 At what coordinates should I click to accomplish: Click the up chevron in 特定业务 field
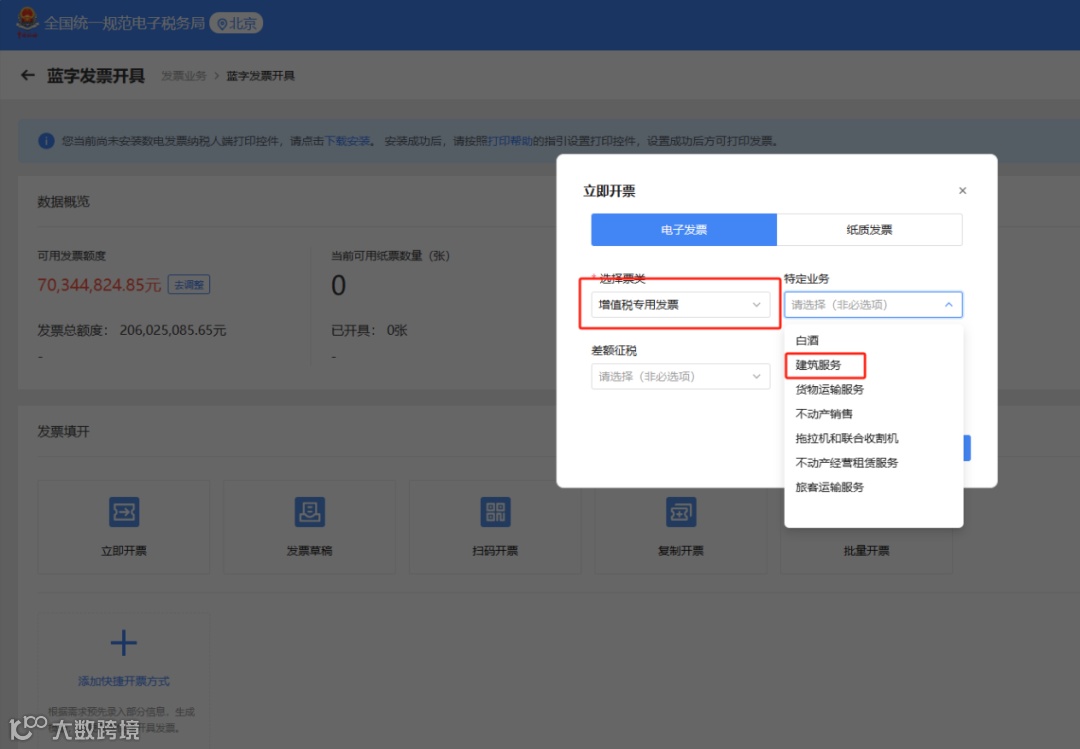point(948,305)
